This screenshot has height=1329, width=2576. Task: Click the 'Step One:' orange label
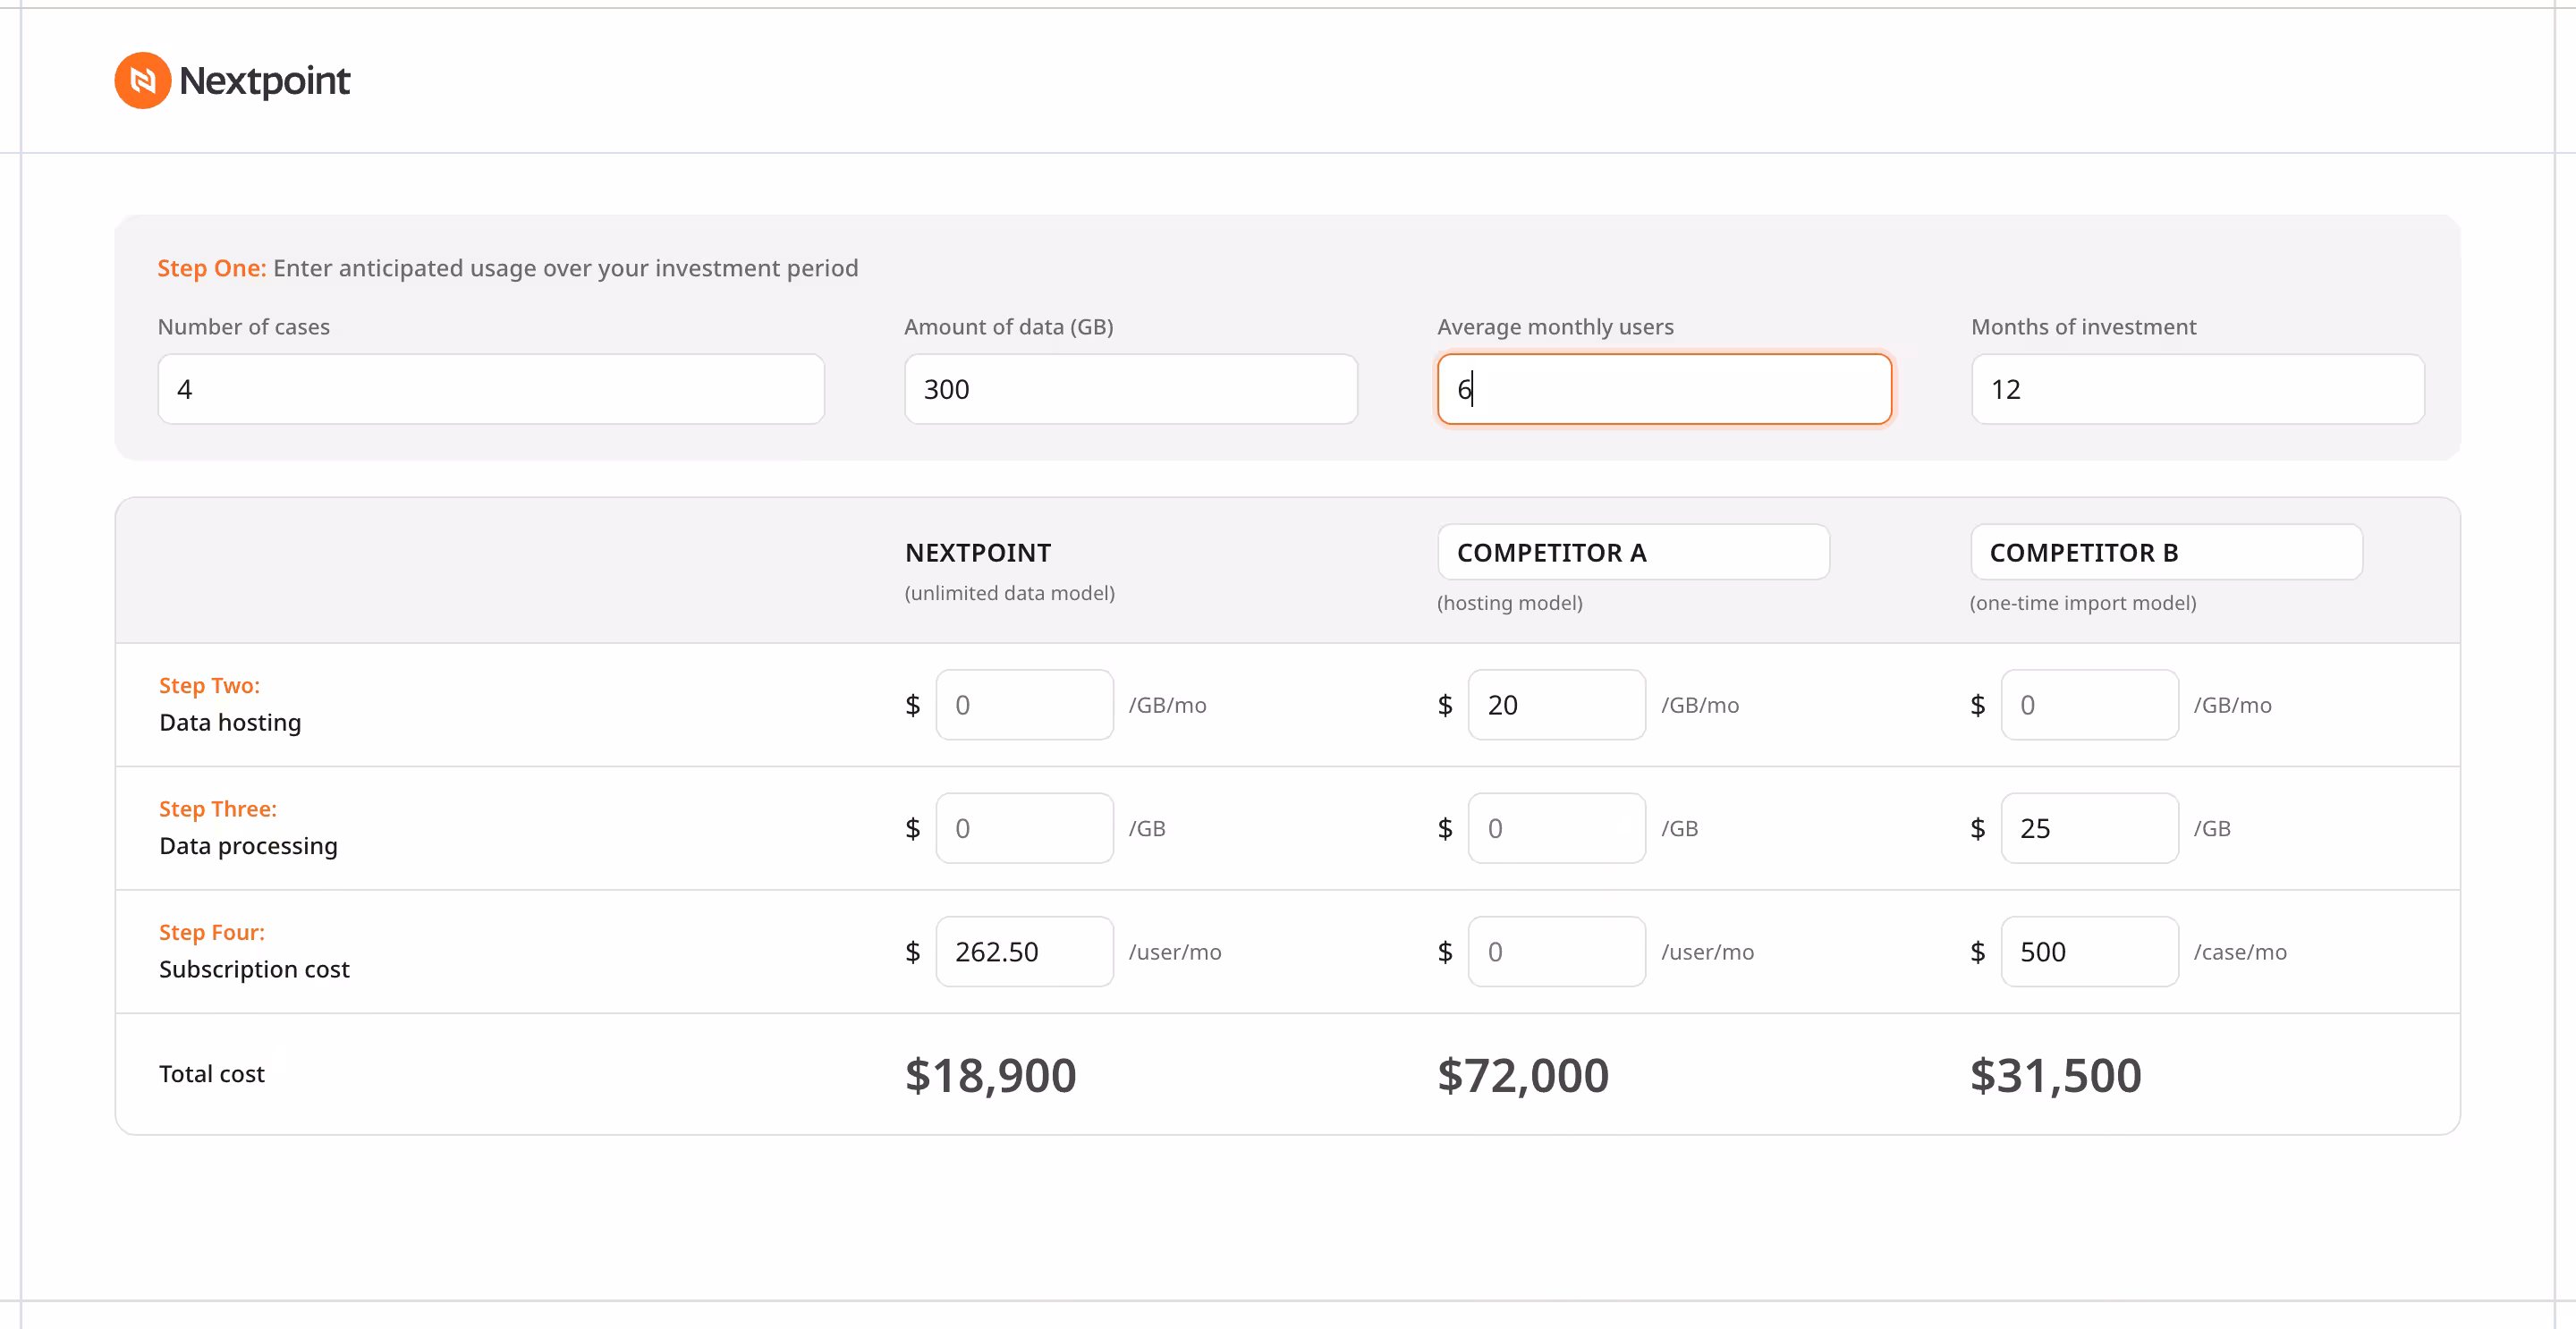click(x=211, y=268)
